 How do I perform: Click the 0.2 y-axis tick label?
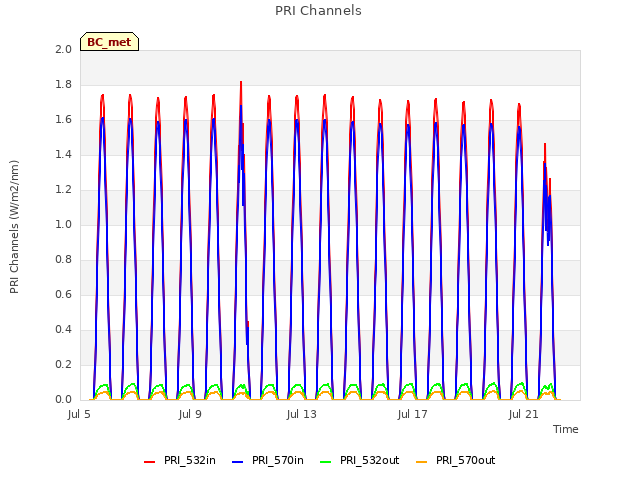pyautogui.click(x=63, y=364)
